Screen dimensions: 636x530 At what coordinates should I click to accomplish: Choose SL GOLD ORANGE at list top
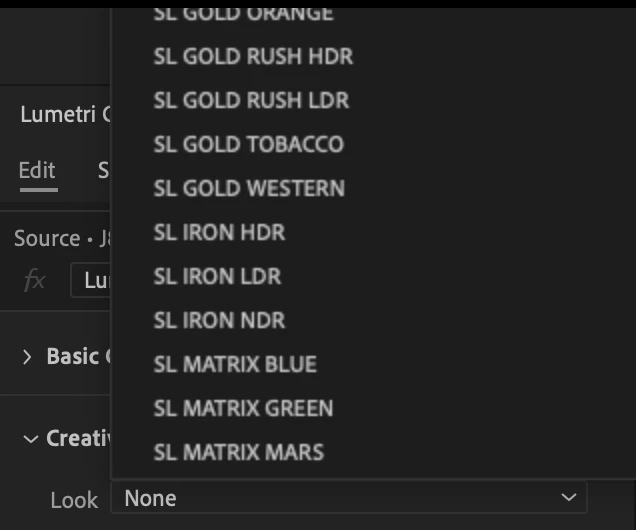click(x=243, y=14)
